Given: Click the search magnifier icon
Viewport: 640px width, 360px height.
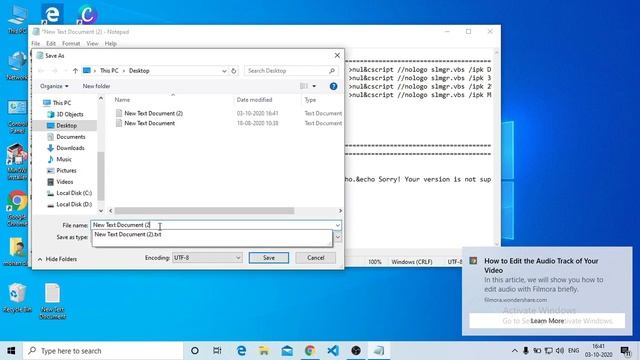Looking at the screenshot, I should click(x=332, y=71).
